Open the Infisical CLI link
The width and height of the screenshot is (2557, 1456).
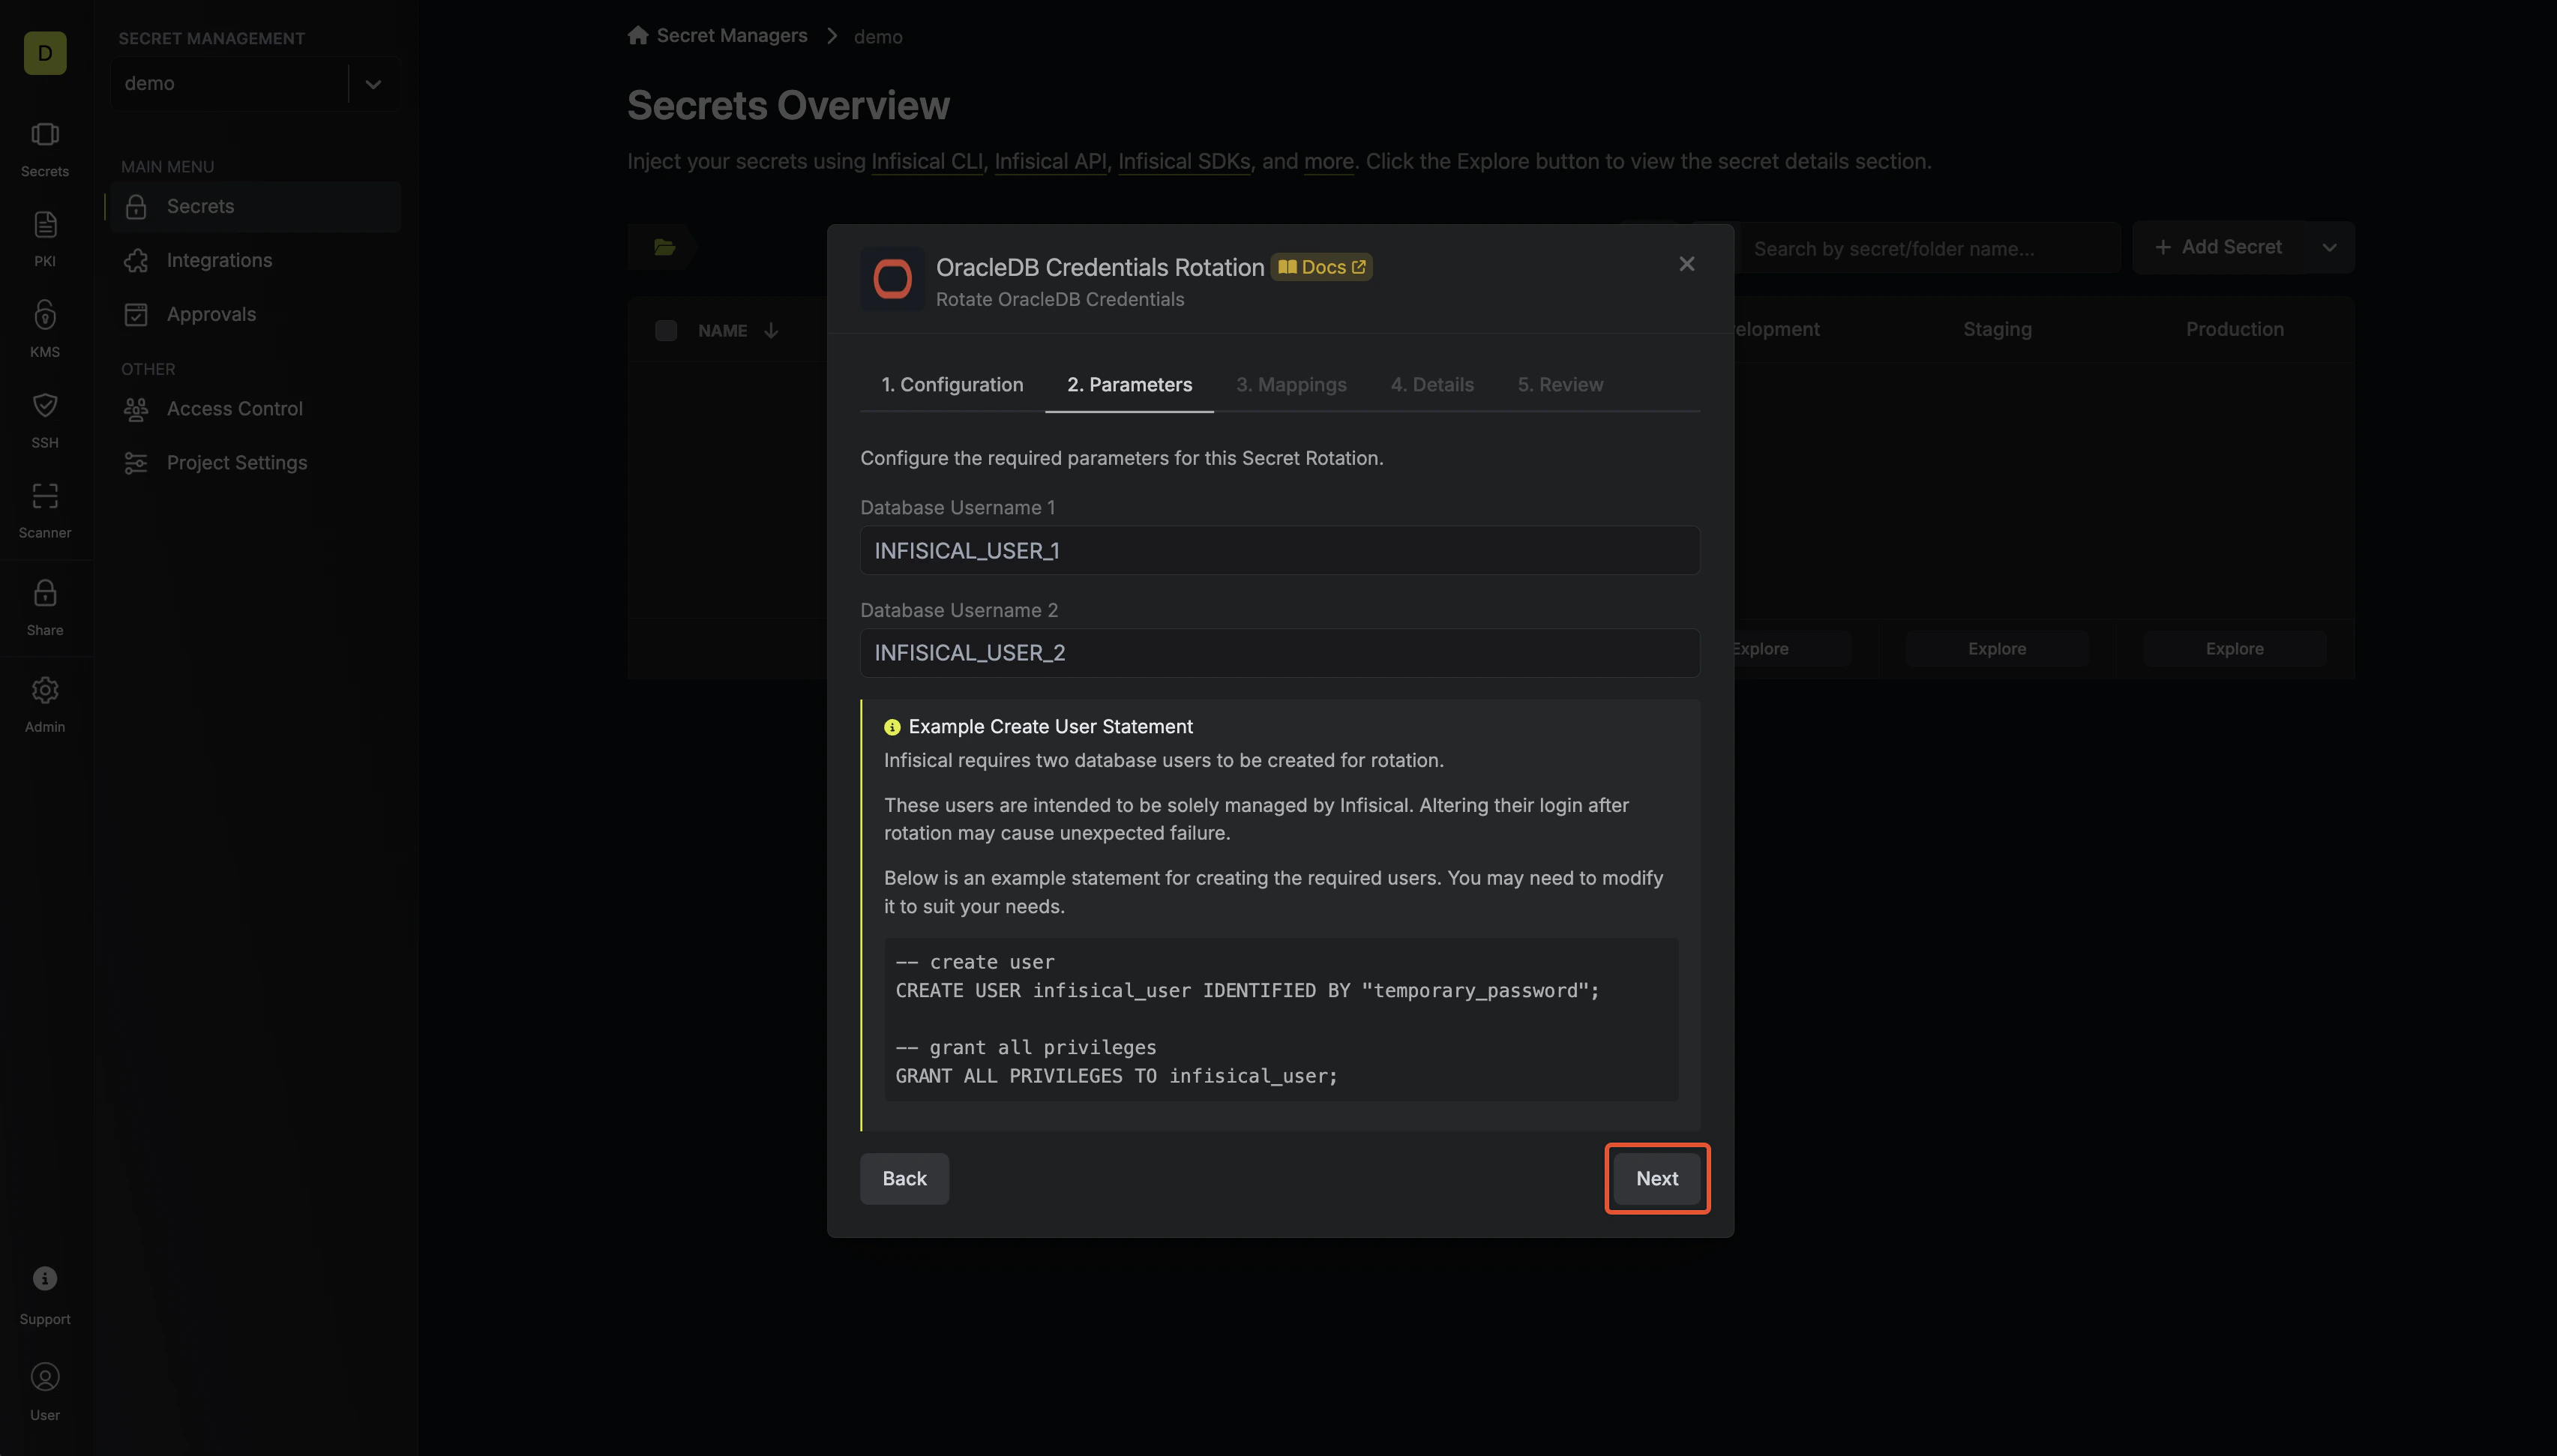pyautogui.click(x=927, y=162)
